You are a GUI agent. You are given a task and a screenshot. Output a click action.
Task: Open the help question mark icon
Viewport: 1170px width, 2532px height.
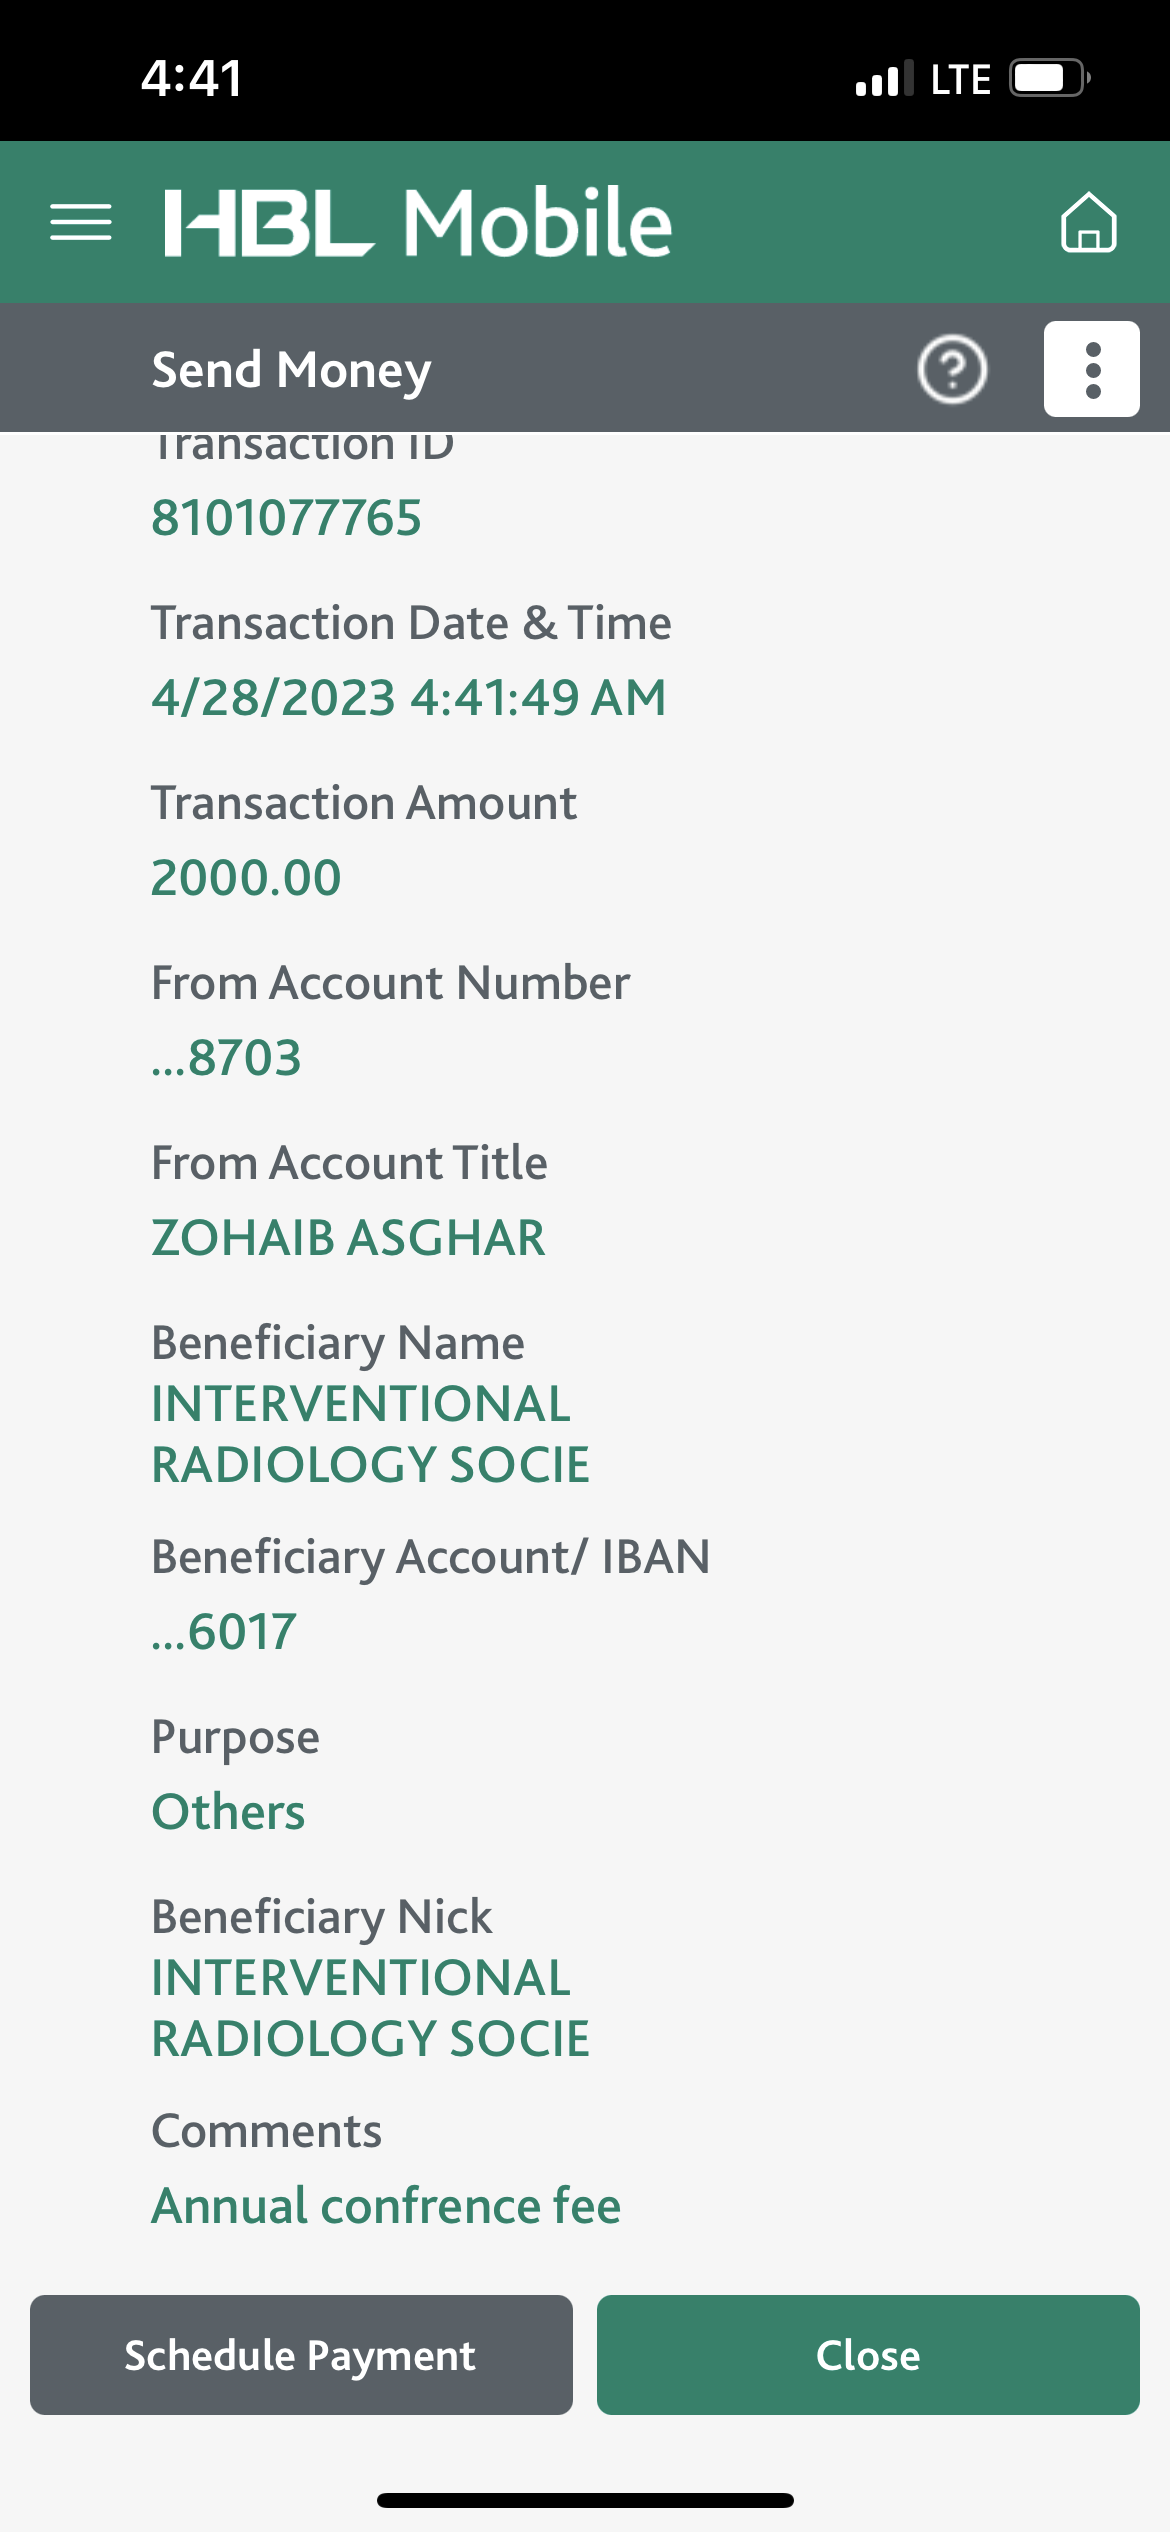click(952, 369)
